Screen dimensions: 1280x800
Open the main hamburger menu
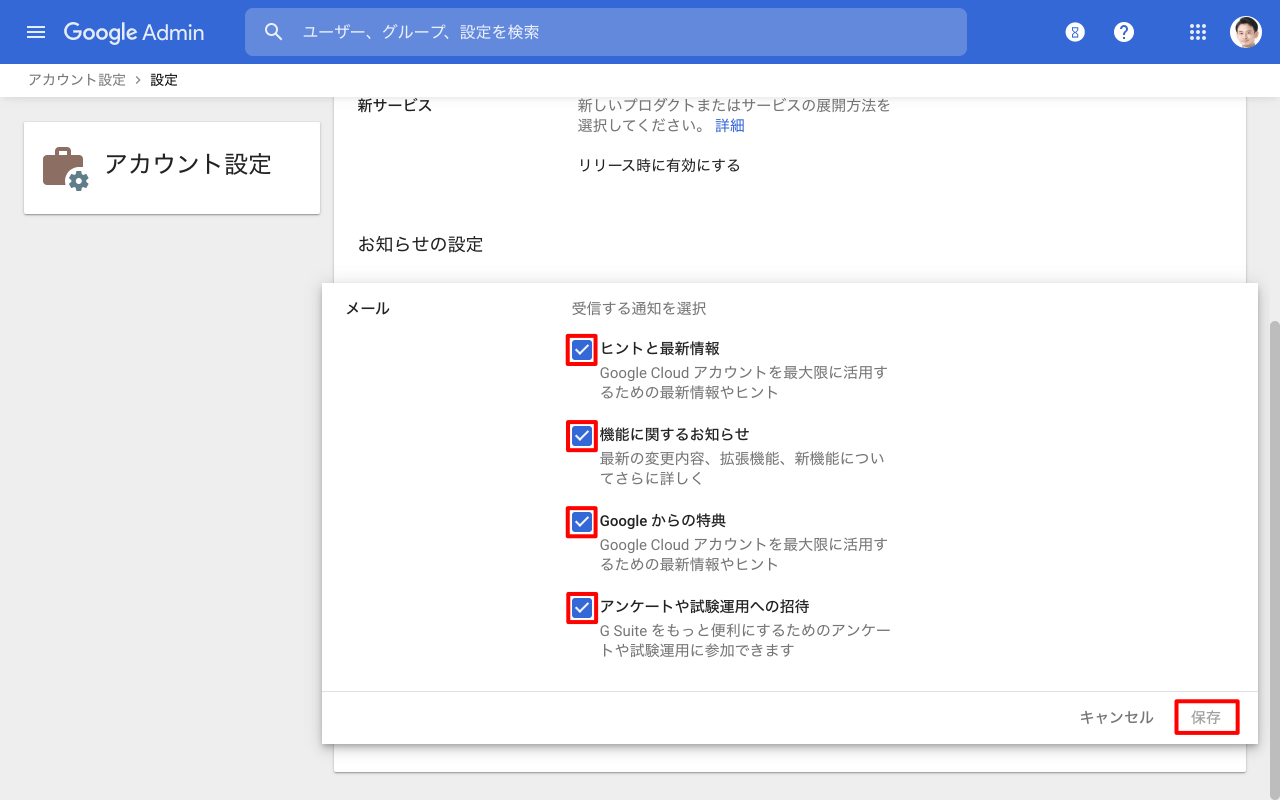pos(36,32)
